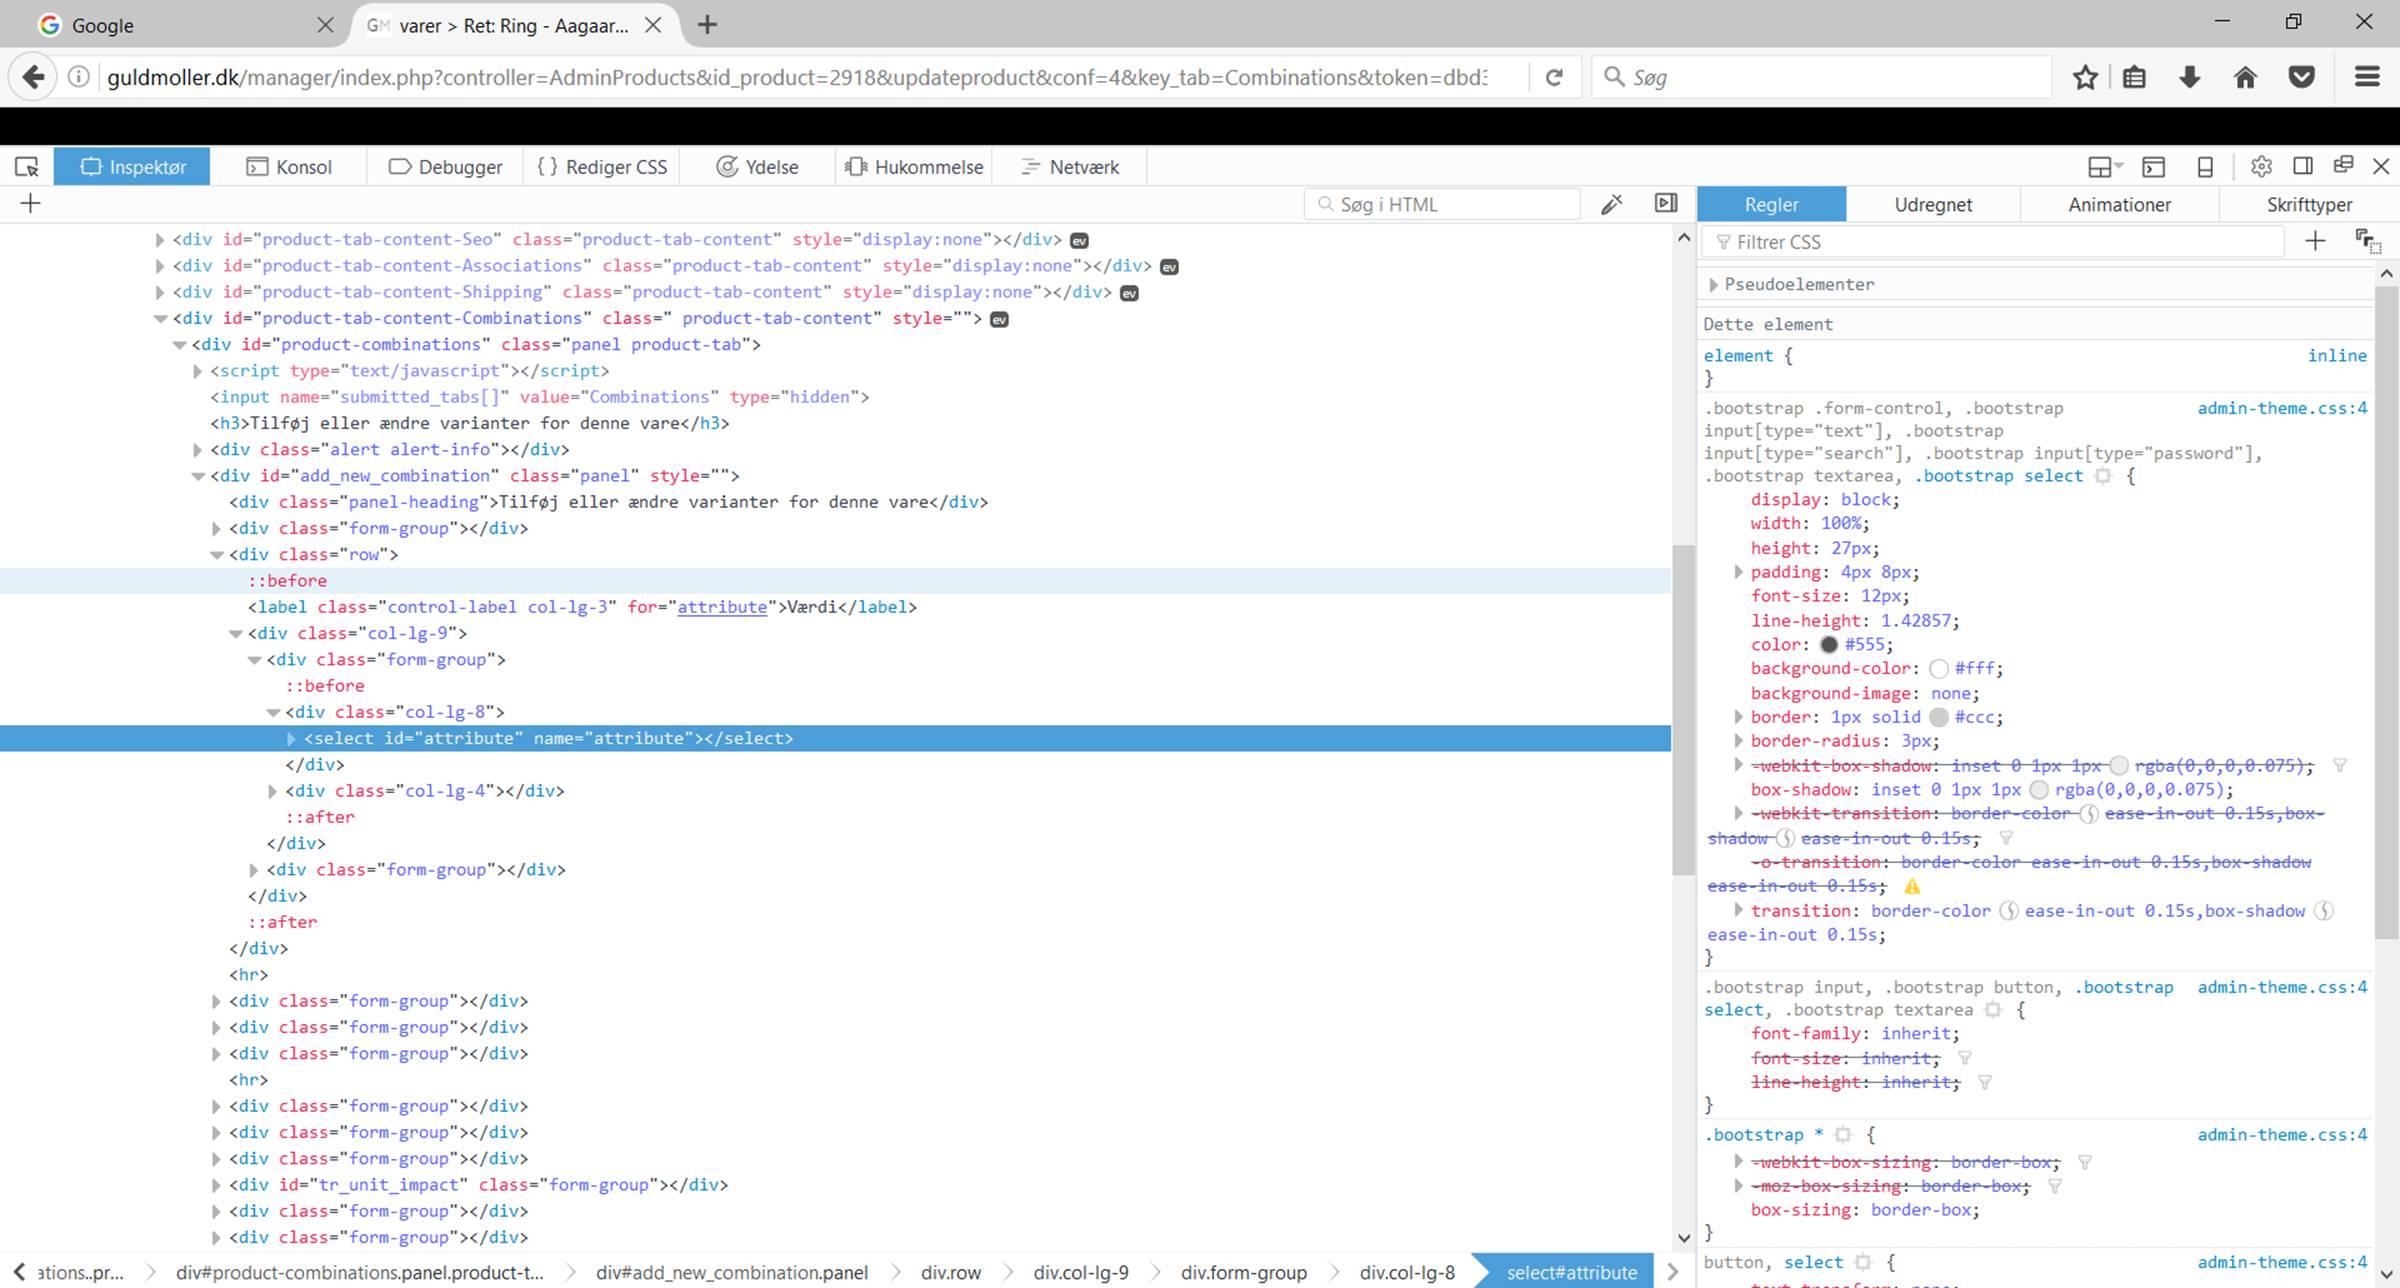
Task: Click the attribute link in label
Action: click(x=722, y=607)
